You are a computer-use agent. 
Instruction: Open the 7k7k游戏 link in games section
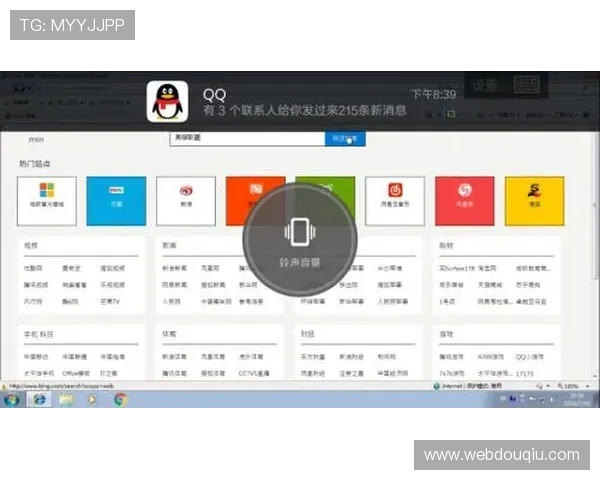coord(452,373)
